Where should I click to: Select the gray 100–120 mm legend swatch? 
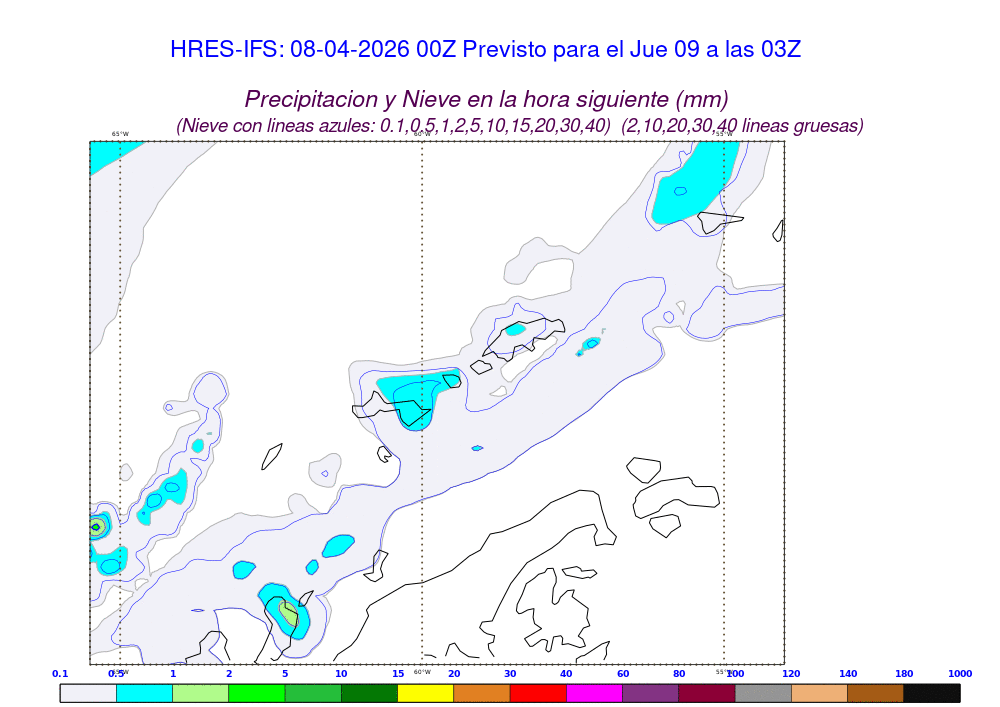[x=763, y=693]
